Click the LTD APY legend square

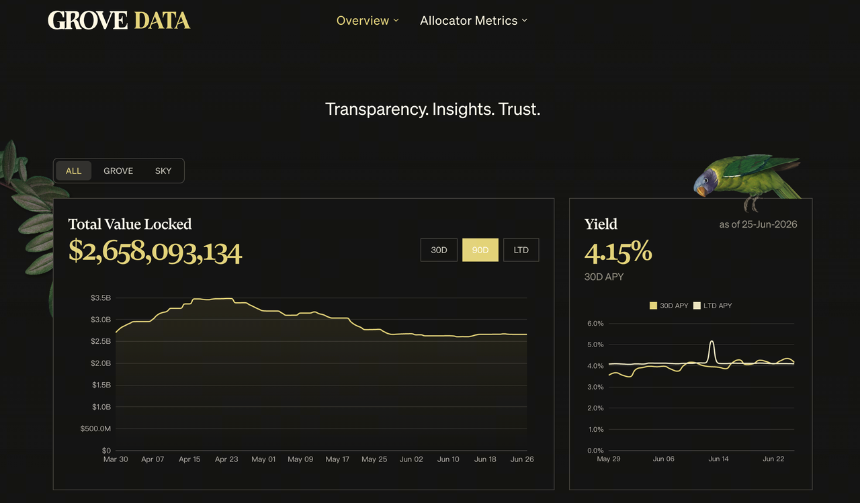pos(697,306)
